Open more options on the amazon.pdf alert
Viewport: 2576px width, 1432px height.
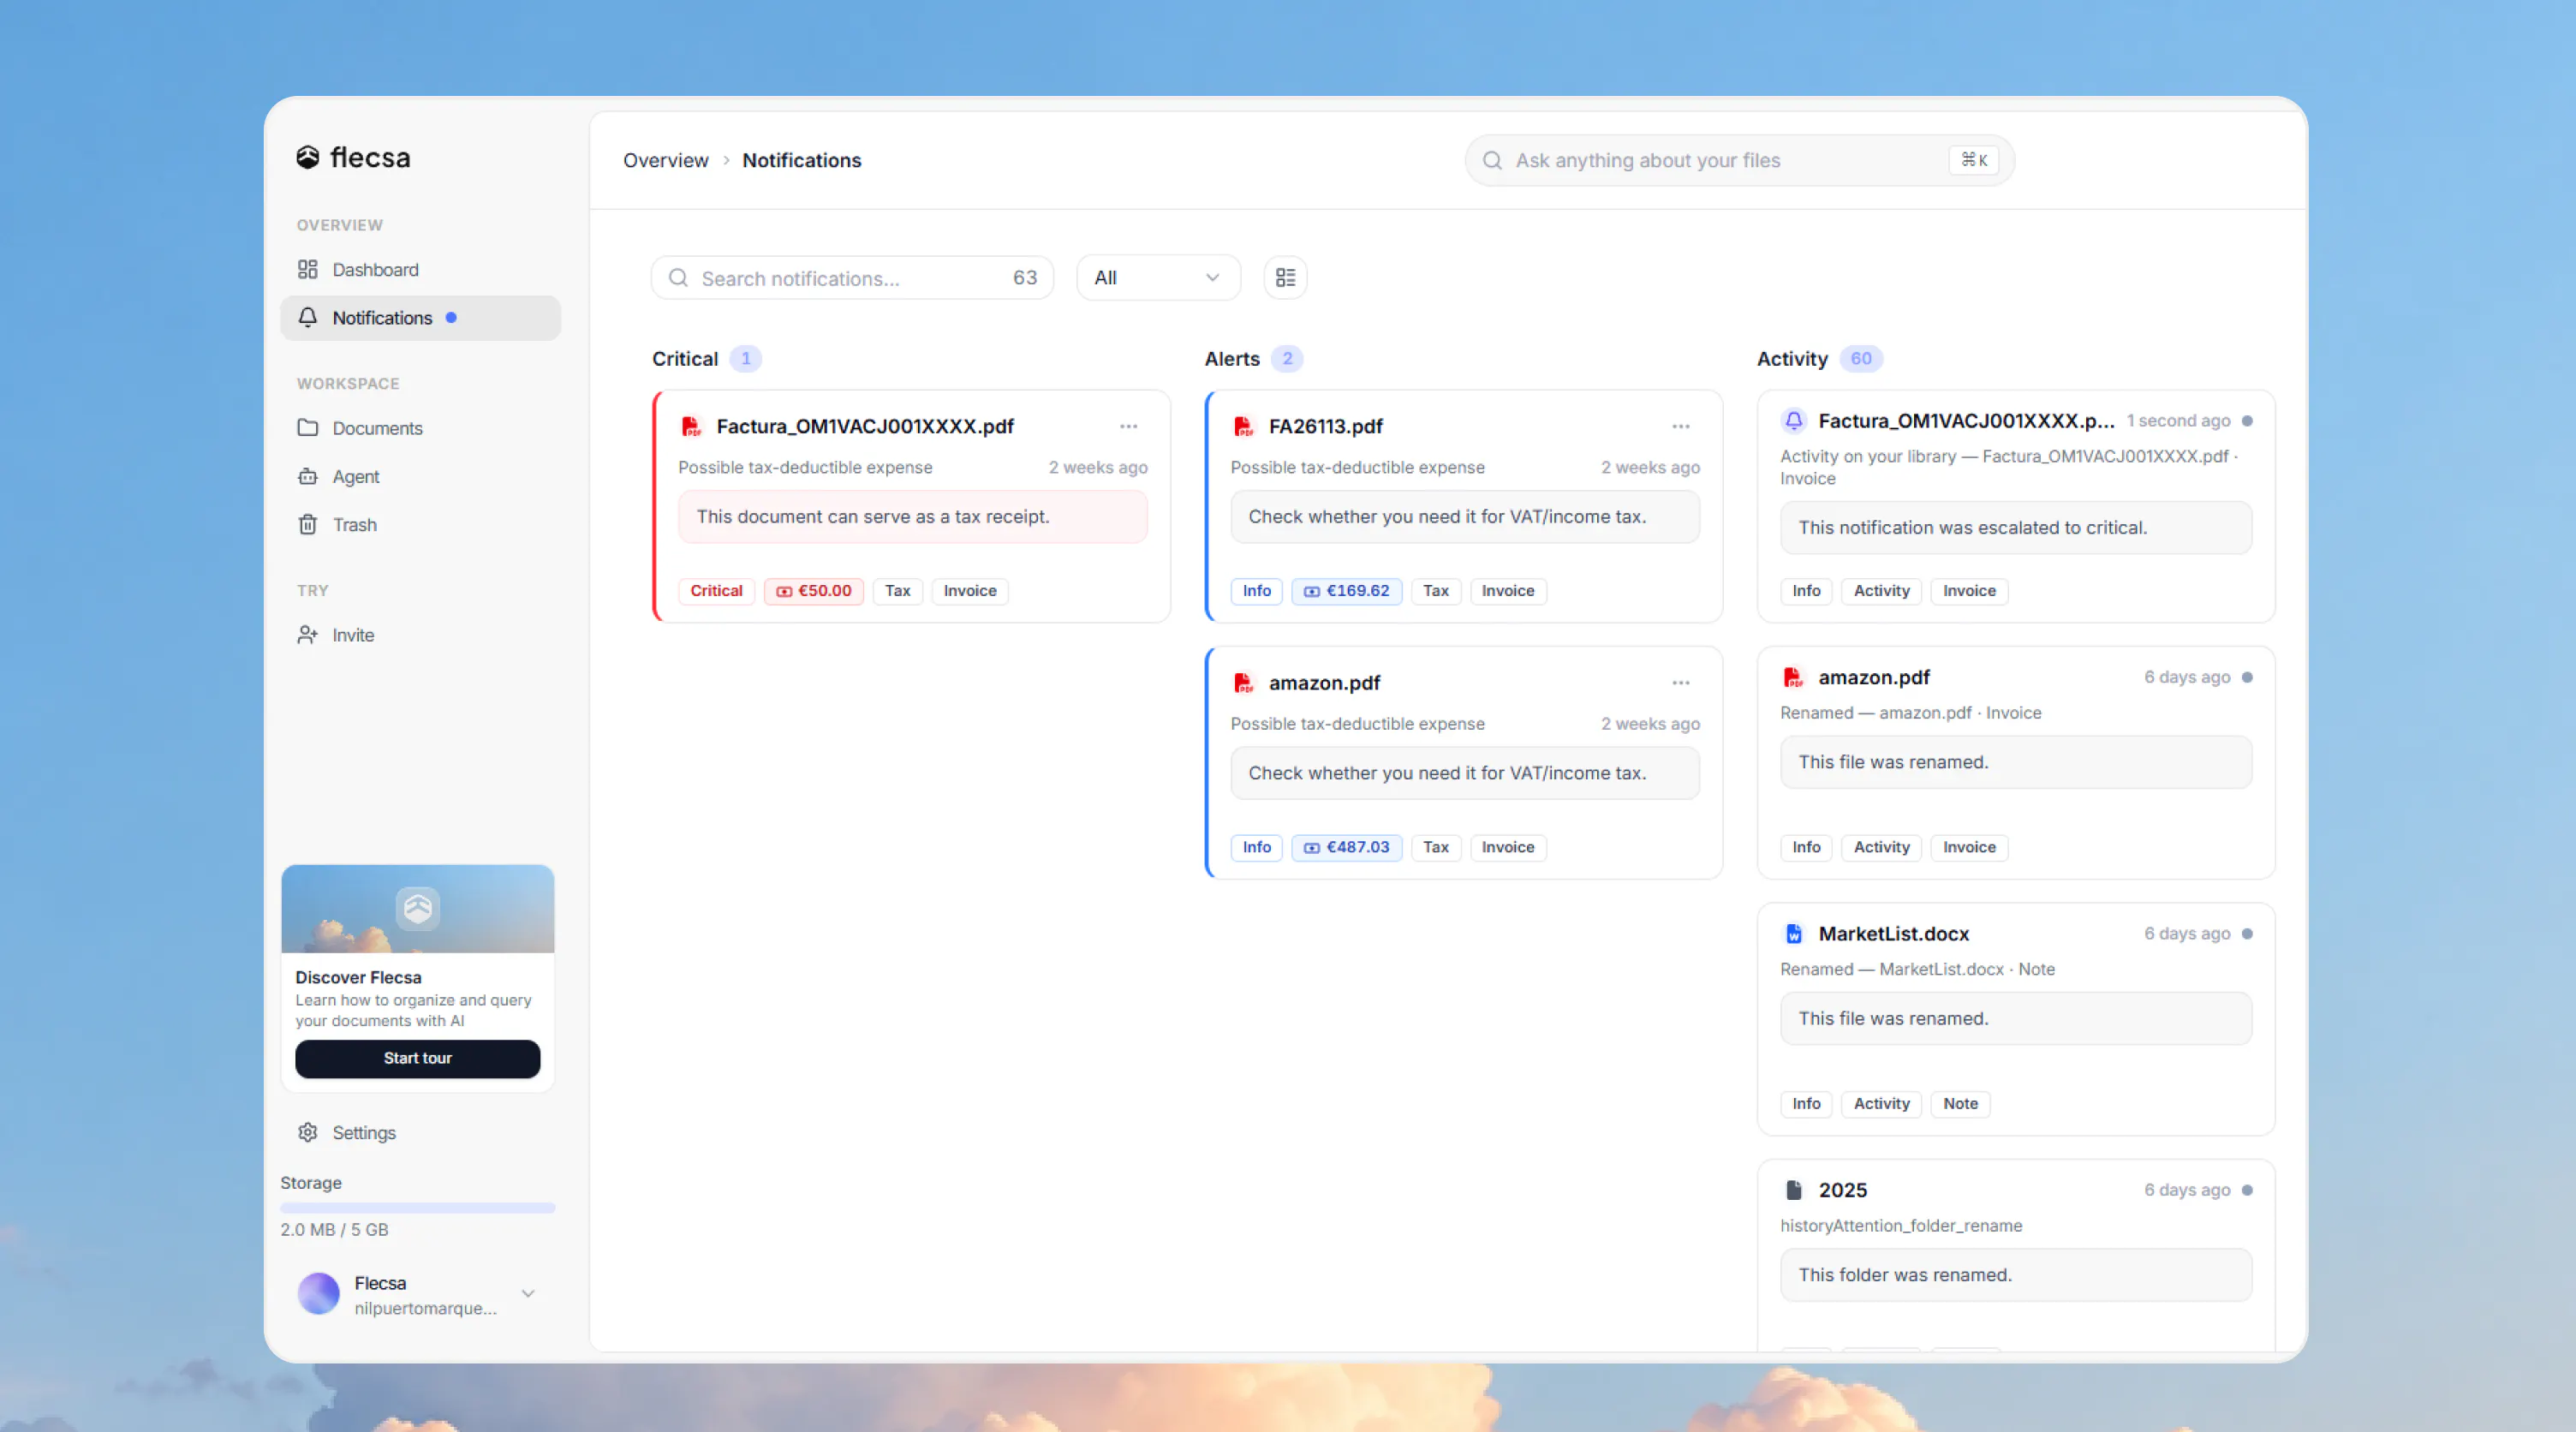click(x=1681, y=682)
